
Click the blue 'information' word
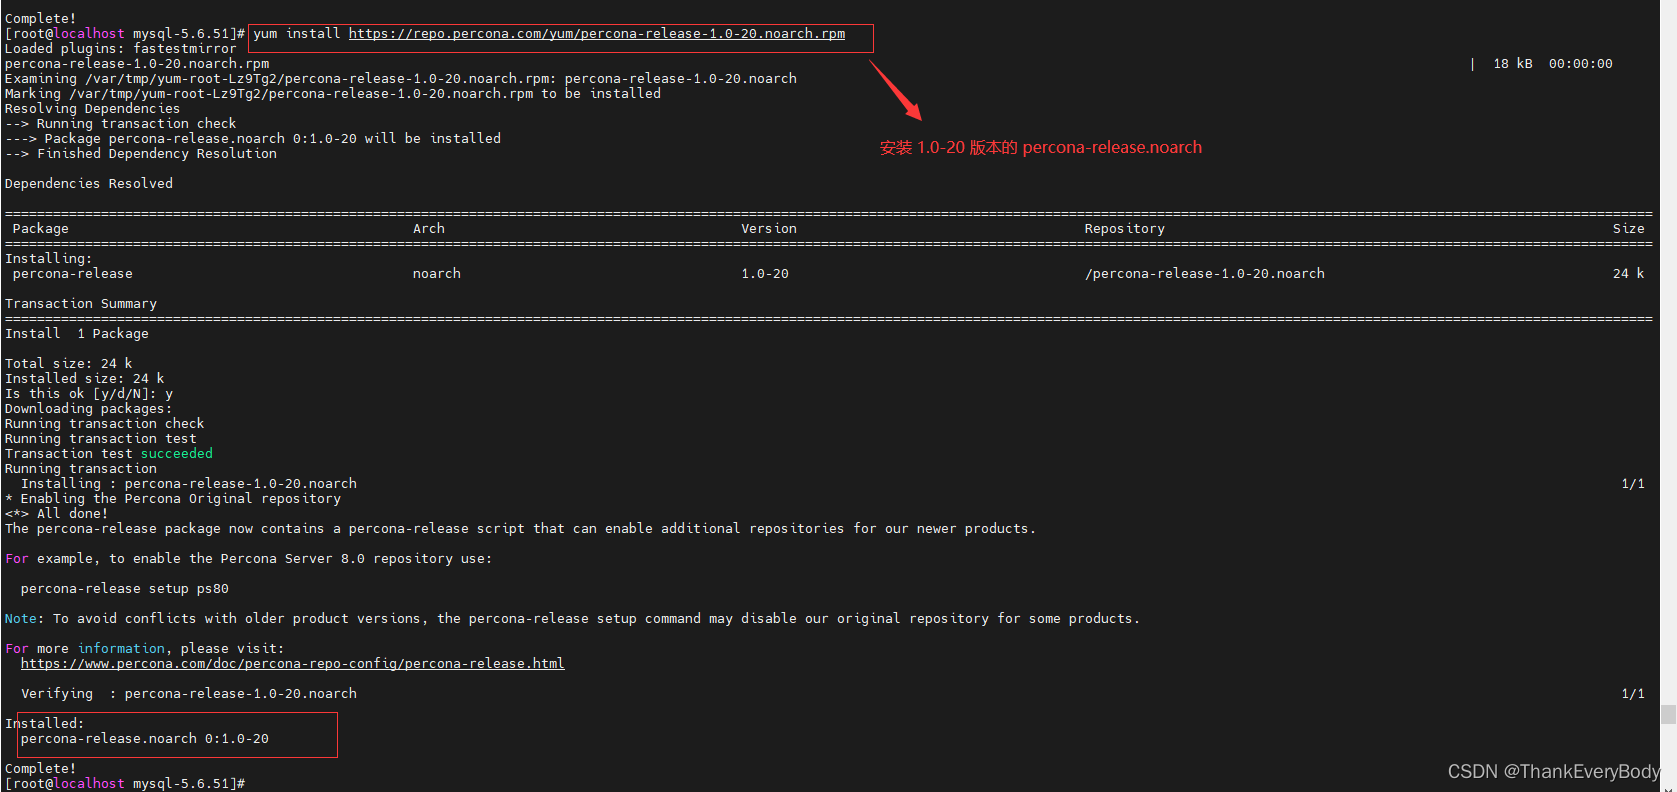click(x=121, y=649)
